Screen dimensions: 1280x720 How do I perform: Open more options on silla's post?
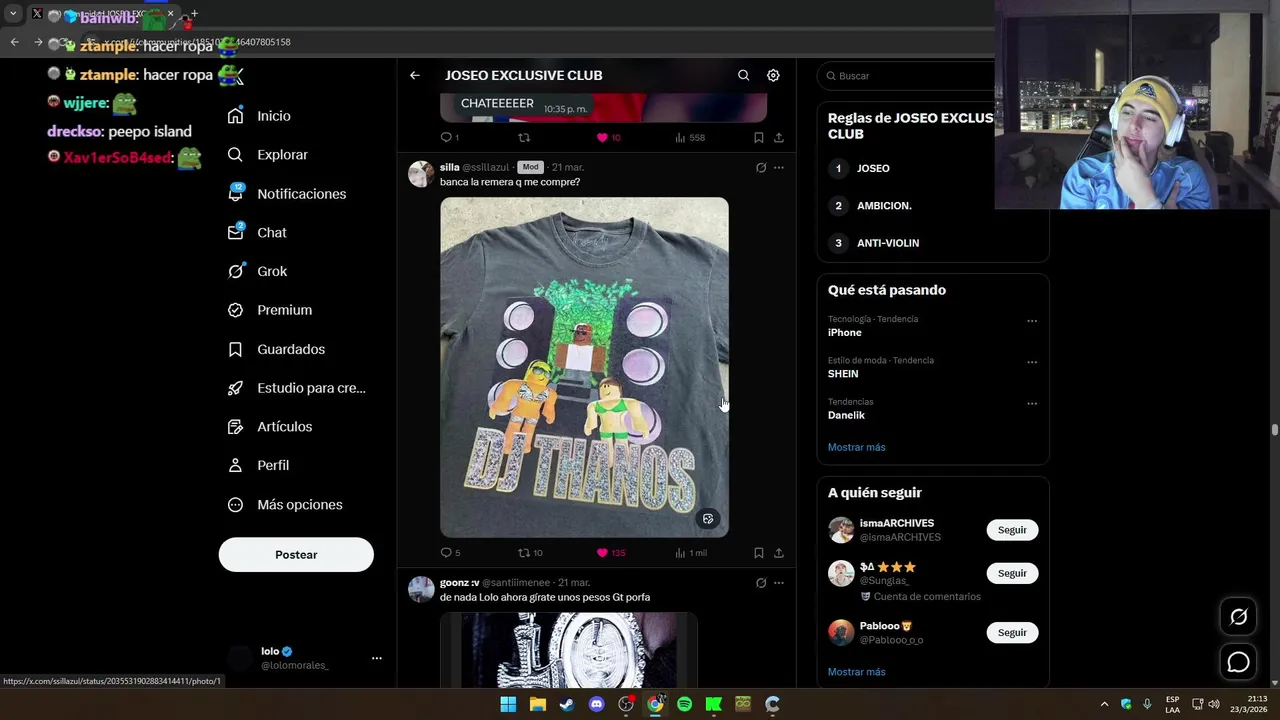[x=779, y=167]
